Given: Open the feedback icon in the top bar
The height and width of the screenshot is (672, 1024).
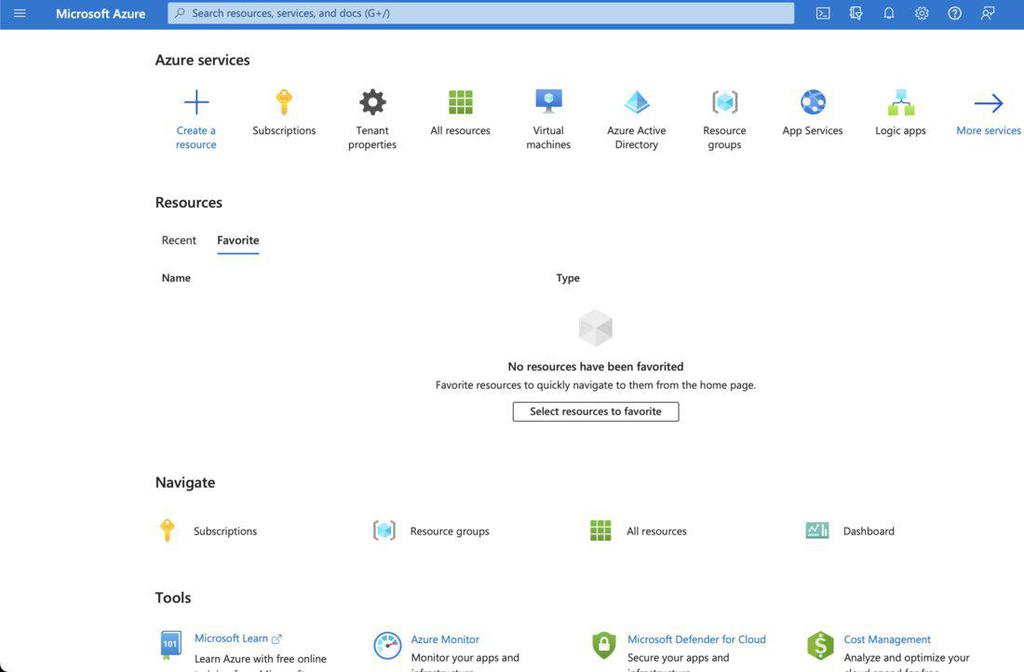Looking at the screenshot, I should click(988, 13).
